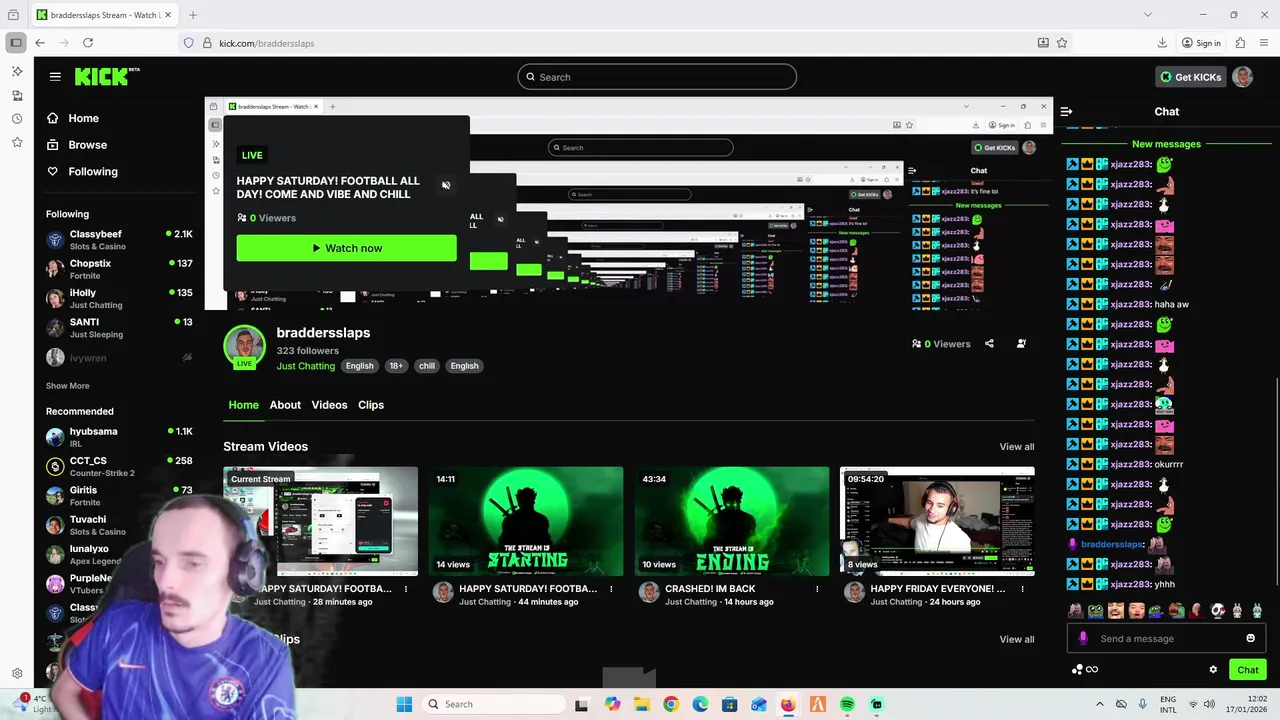Open Google Chrome from the taskbar

[x=671, y=705]
